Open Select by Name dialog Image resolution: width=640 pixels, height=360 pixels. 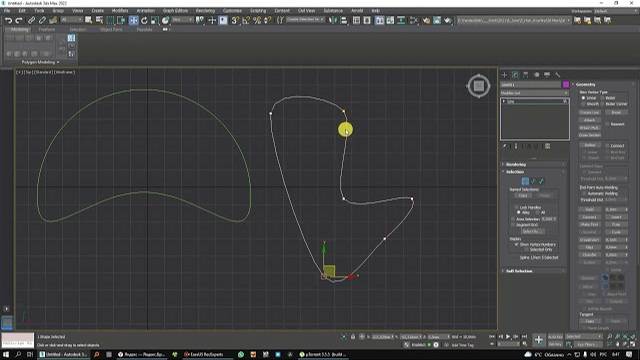click(99, 20)
